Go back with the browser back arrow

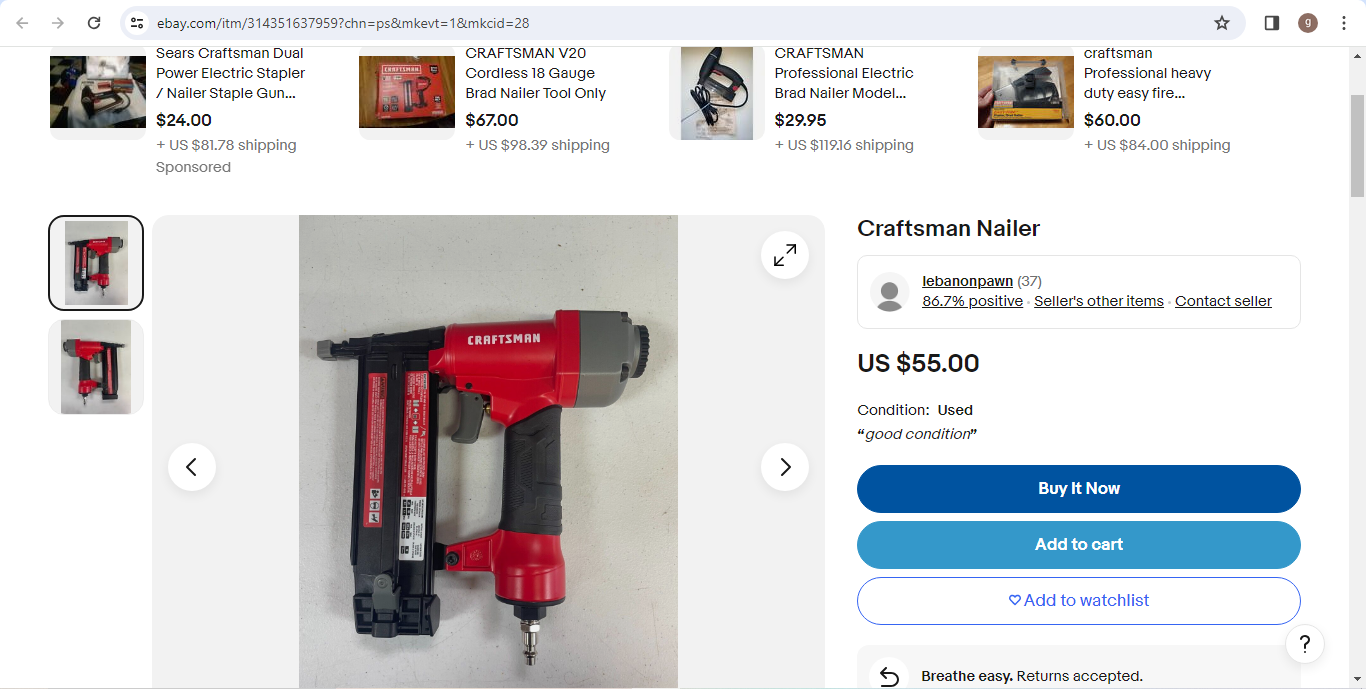(22, 23)
